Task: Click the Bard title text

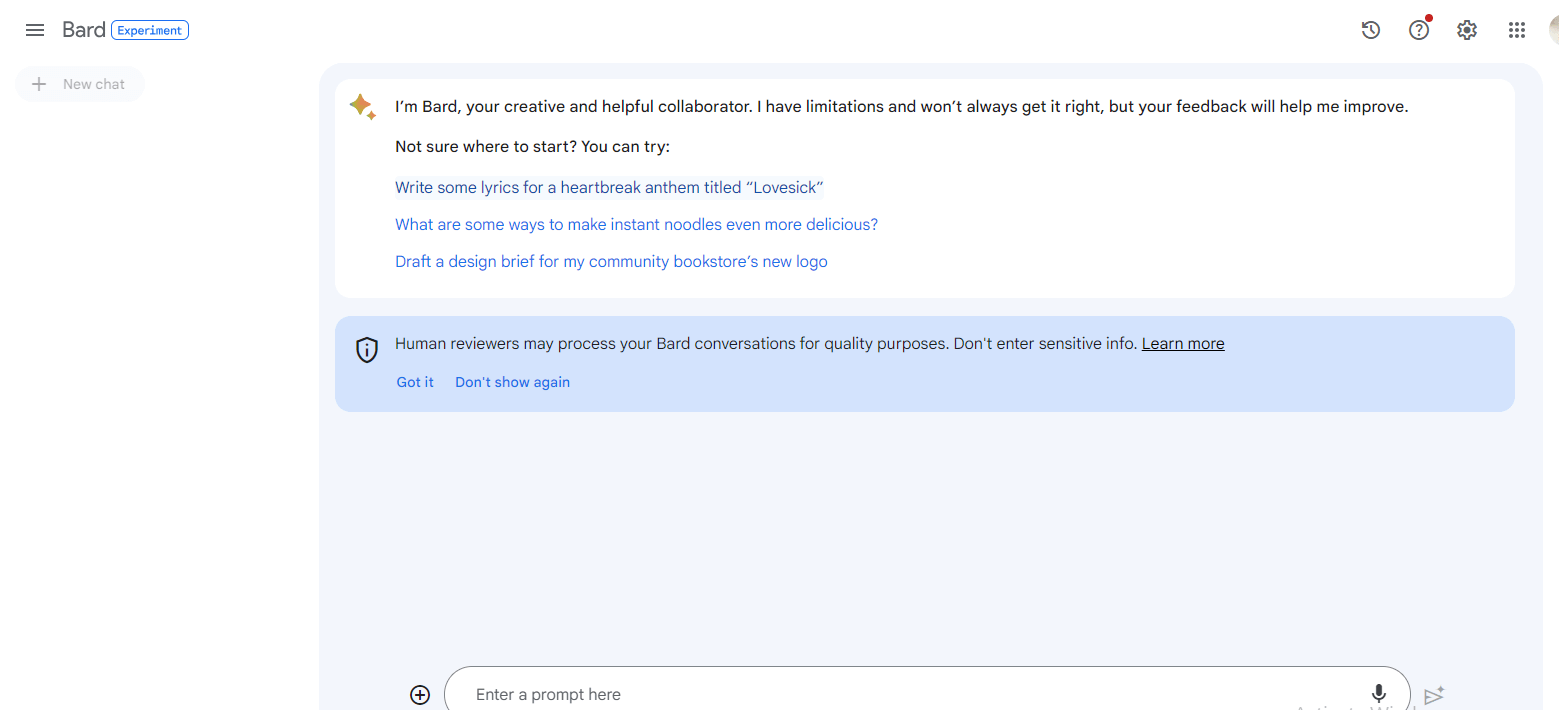Action: point(84,30)
